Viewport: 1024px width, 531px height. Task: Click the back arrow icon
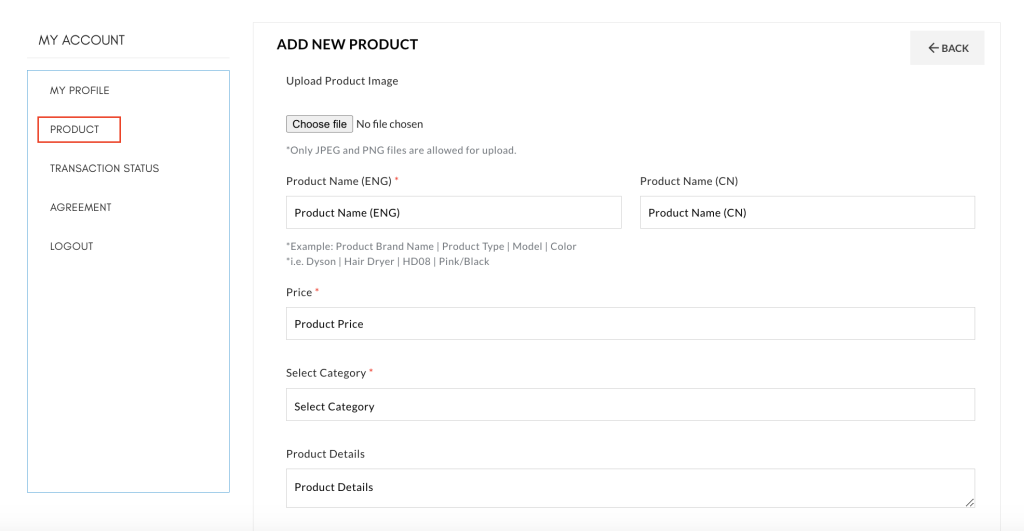point(933,48)
